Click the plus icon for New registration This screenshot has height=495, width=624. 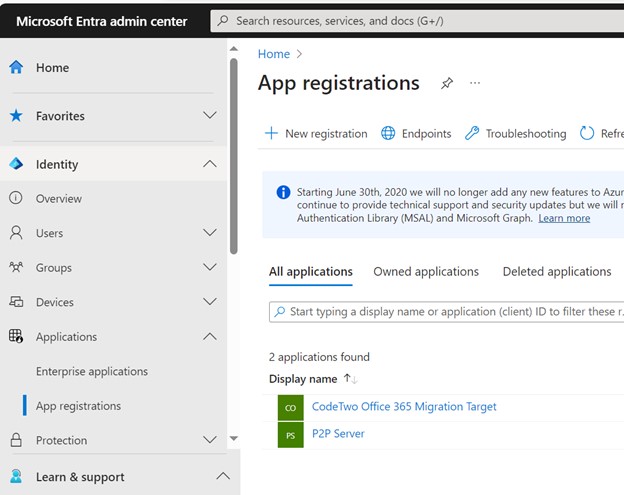click(271, 133)
